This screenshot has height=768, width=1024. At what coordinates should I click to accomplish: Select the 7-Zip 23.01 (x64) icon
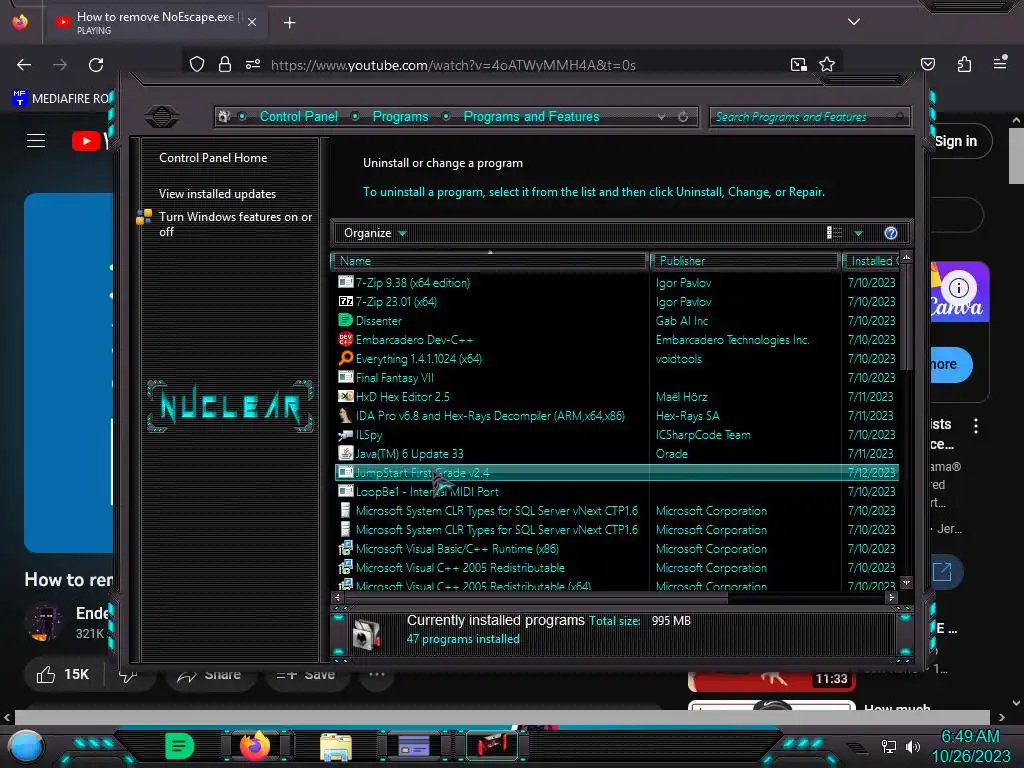tap(345, 302)
